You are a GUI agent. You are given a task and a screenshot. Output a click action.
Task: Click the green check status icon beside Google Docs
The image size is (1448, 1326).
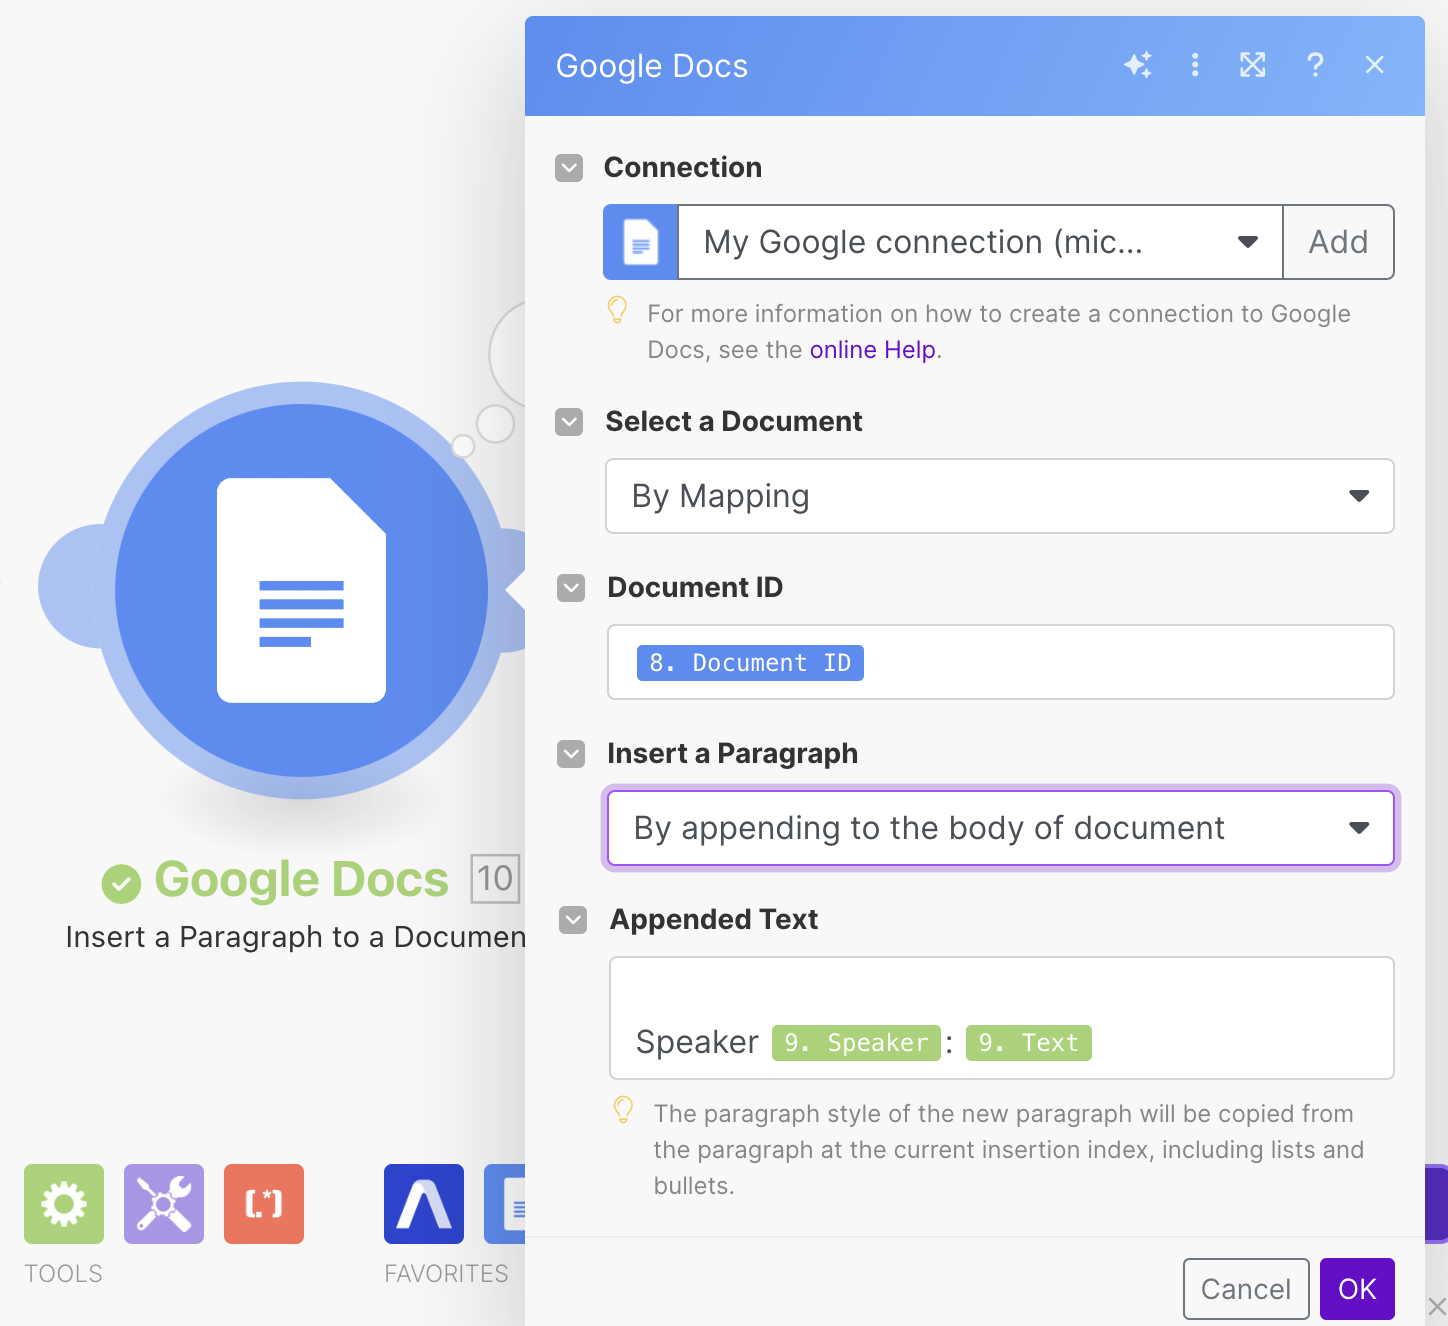122,883
